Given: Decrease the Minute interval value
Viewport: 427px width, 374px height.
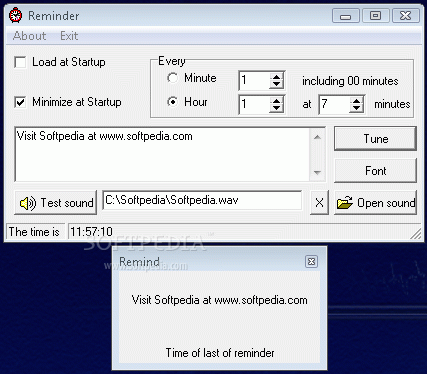Looking at the screenshot, I should (276, 85).
